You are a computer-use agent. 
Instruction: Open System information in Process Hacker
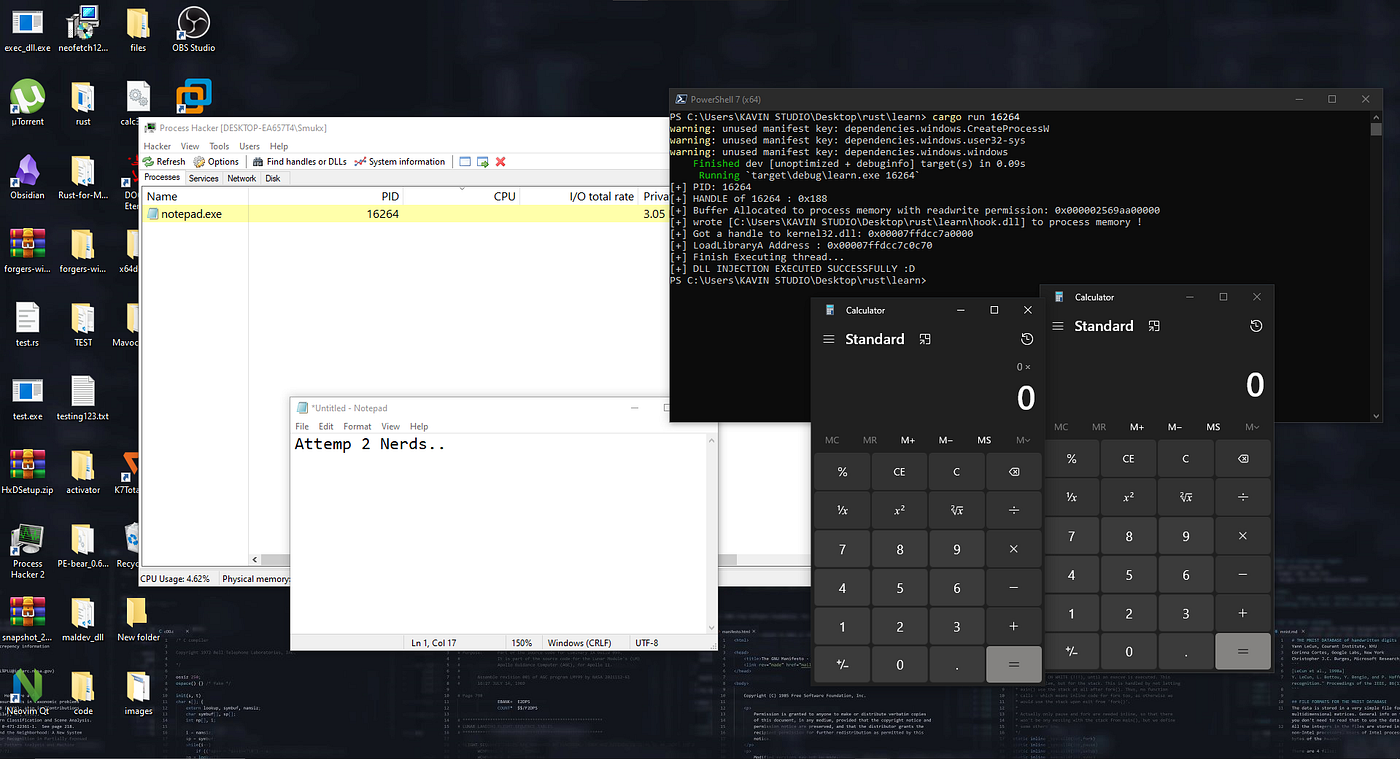(x=400, y=162)
